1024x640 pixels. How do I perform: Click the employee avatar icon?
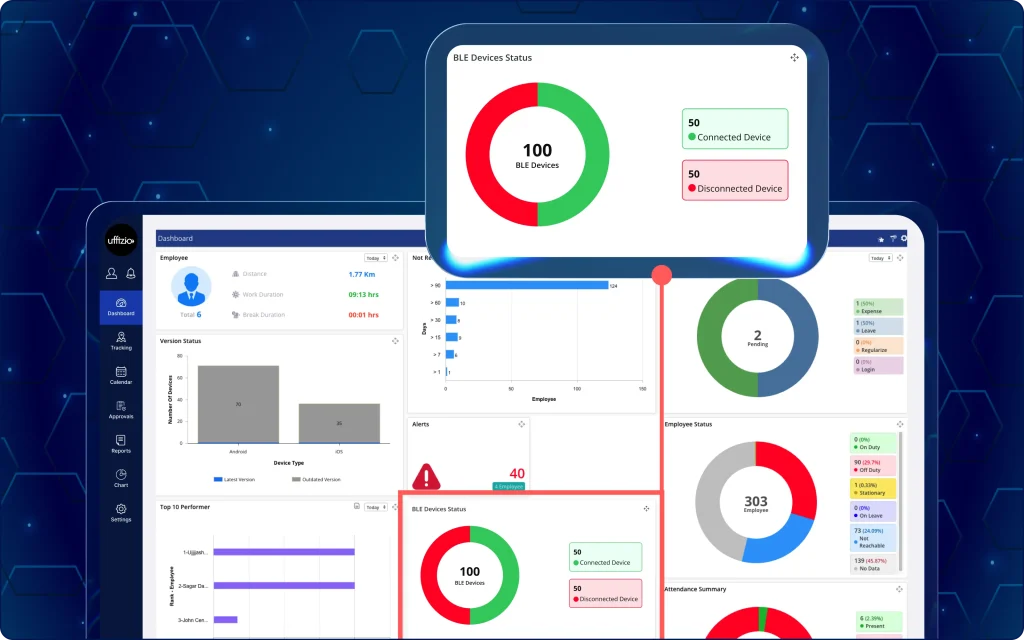click(x=191, y=286)
